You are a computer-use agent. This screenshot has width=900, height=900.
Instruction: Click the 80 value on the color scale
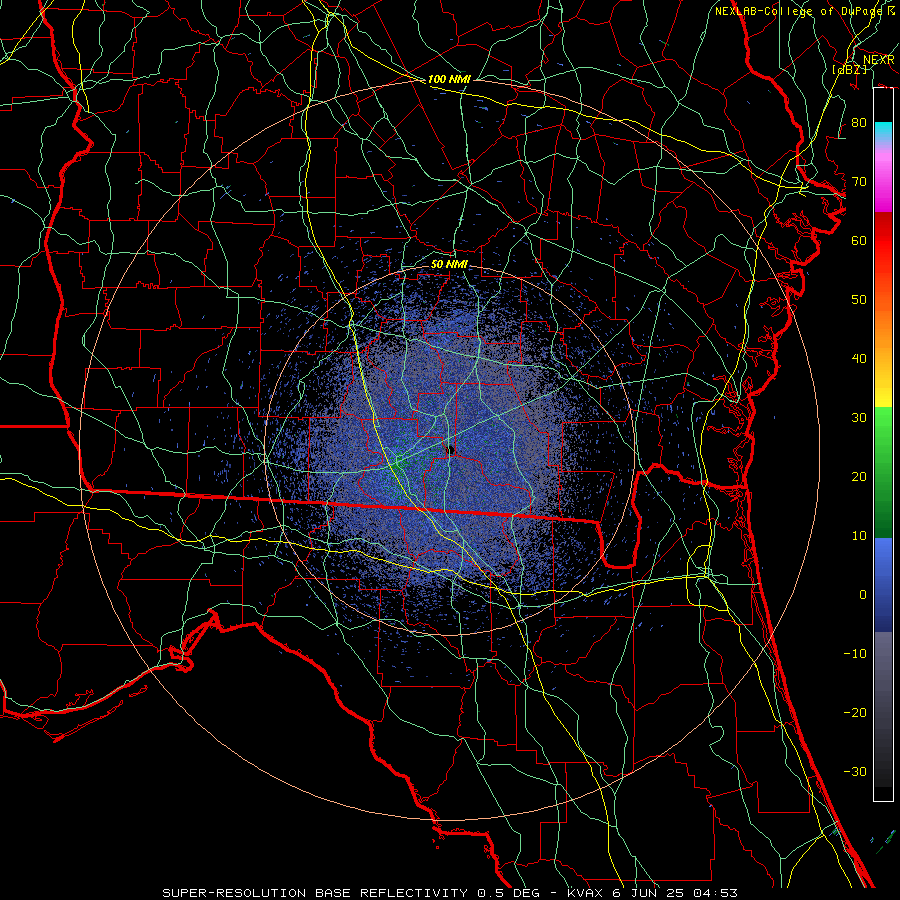click(859, 123)
